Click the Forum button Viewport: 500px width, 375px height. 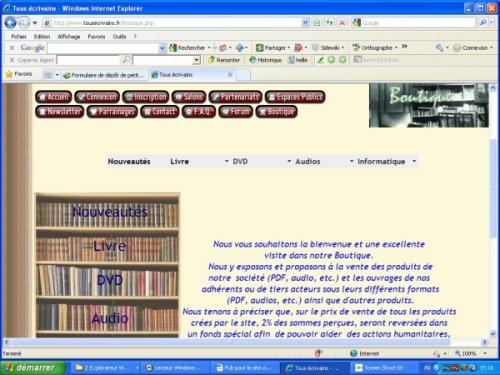(235, 112)
